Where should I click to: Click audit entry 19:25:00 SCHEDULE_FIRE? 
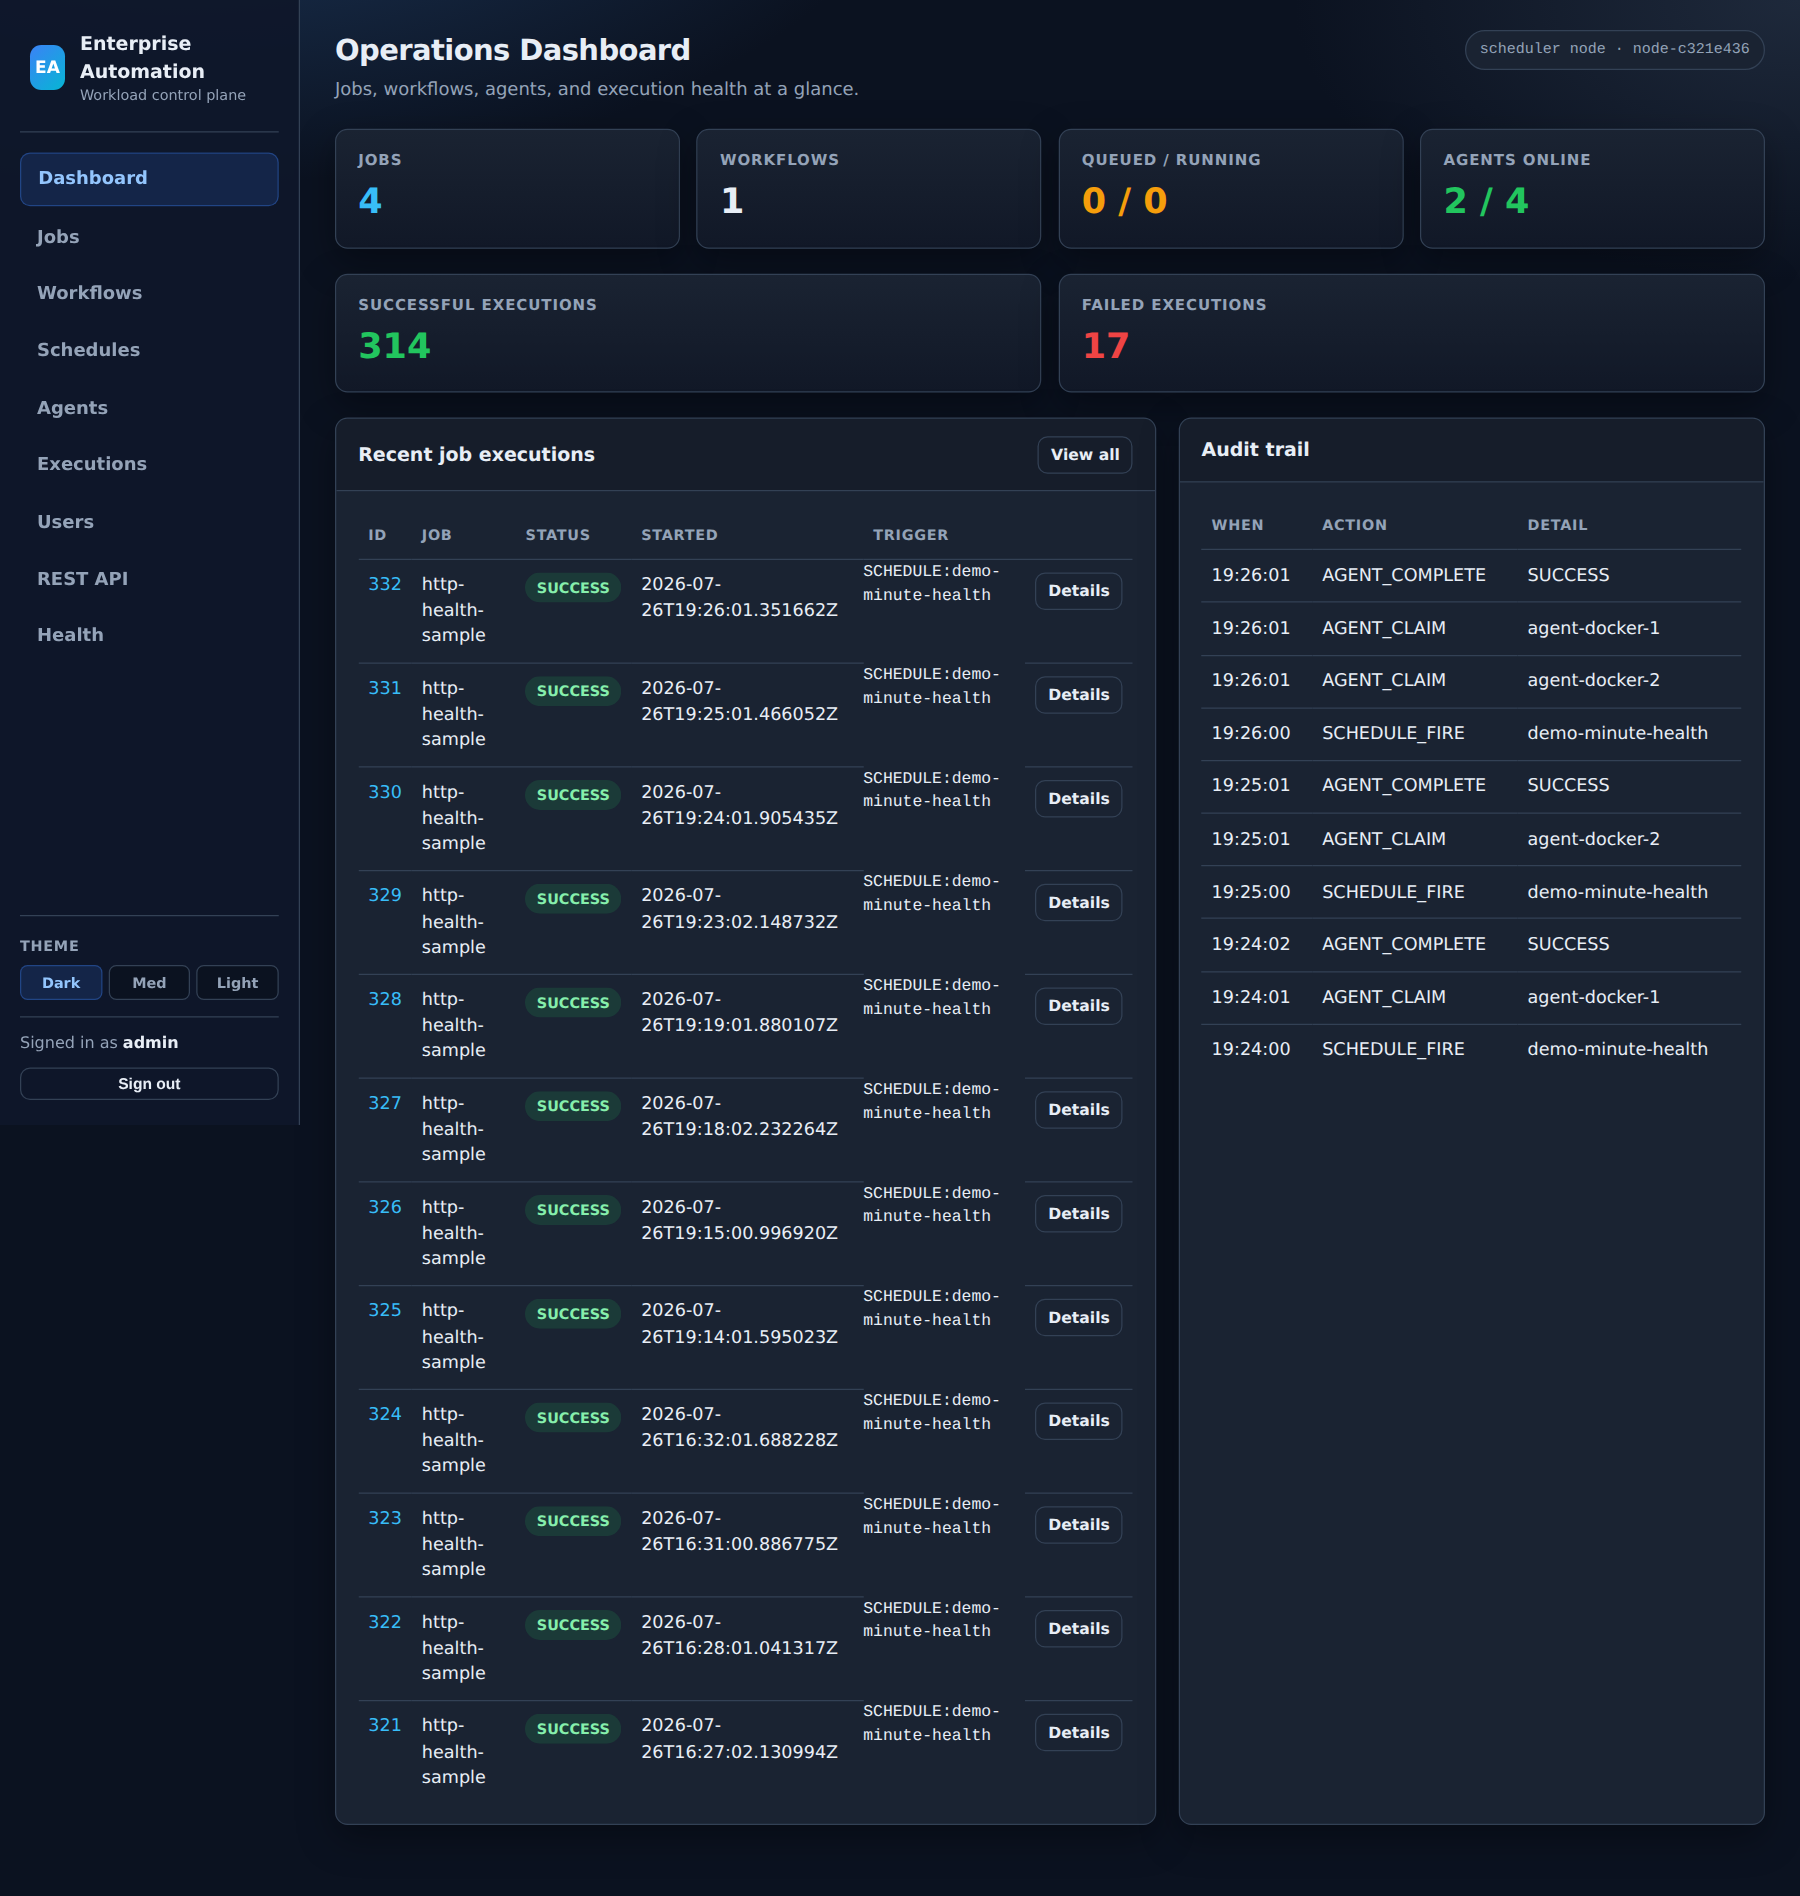(1471, 892)
